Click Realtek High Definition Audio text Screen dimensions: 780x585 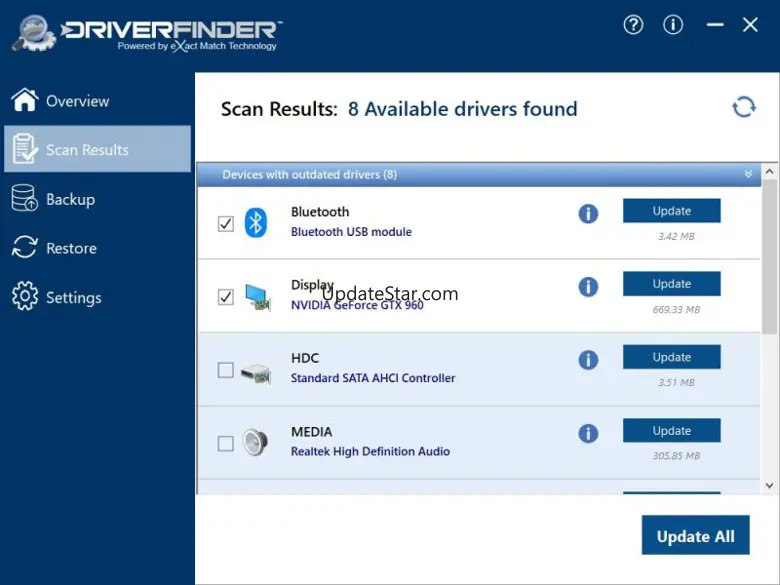370,451
